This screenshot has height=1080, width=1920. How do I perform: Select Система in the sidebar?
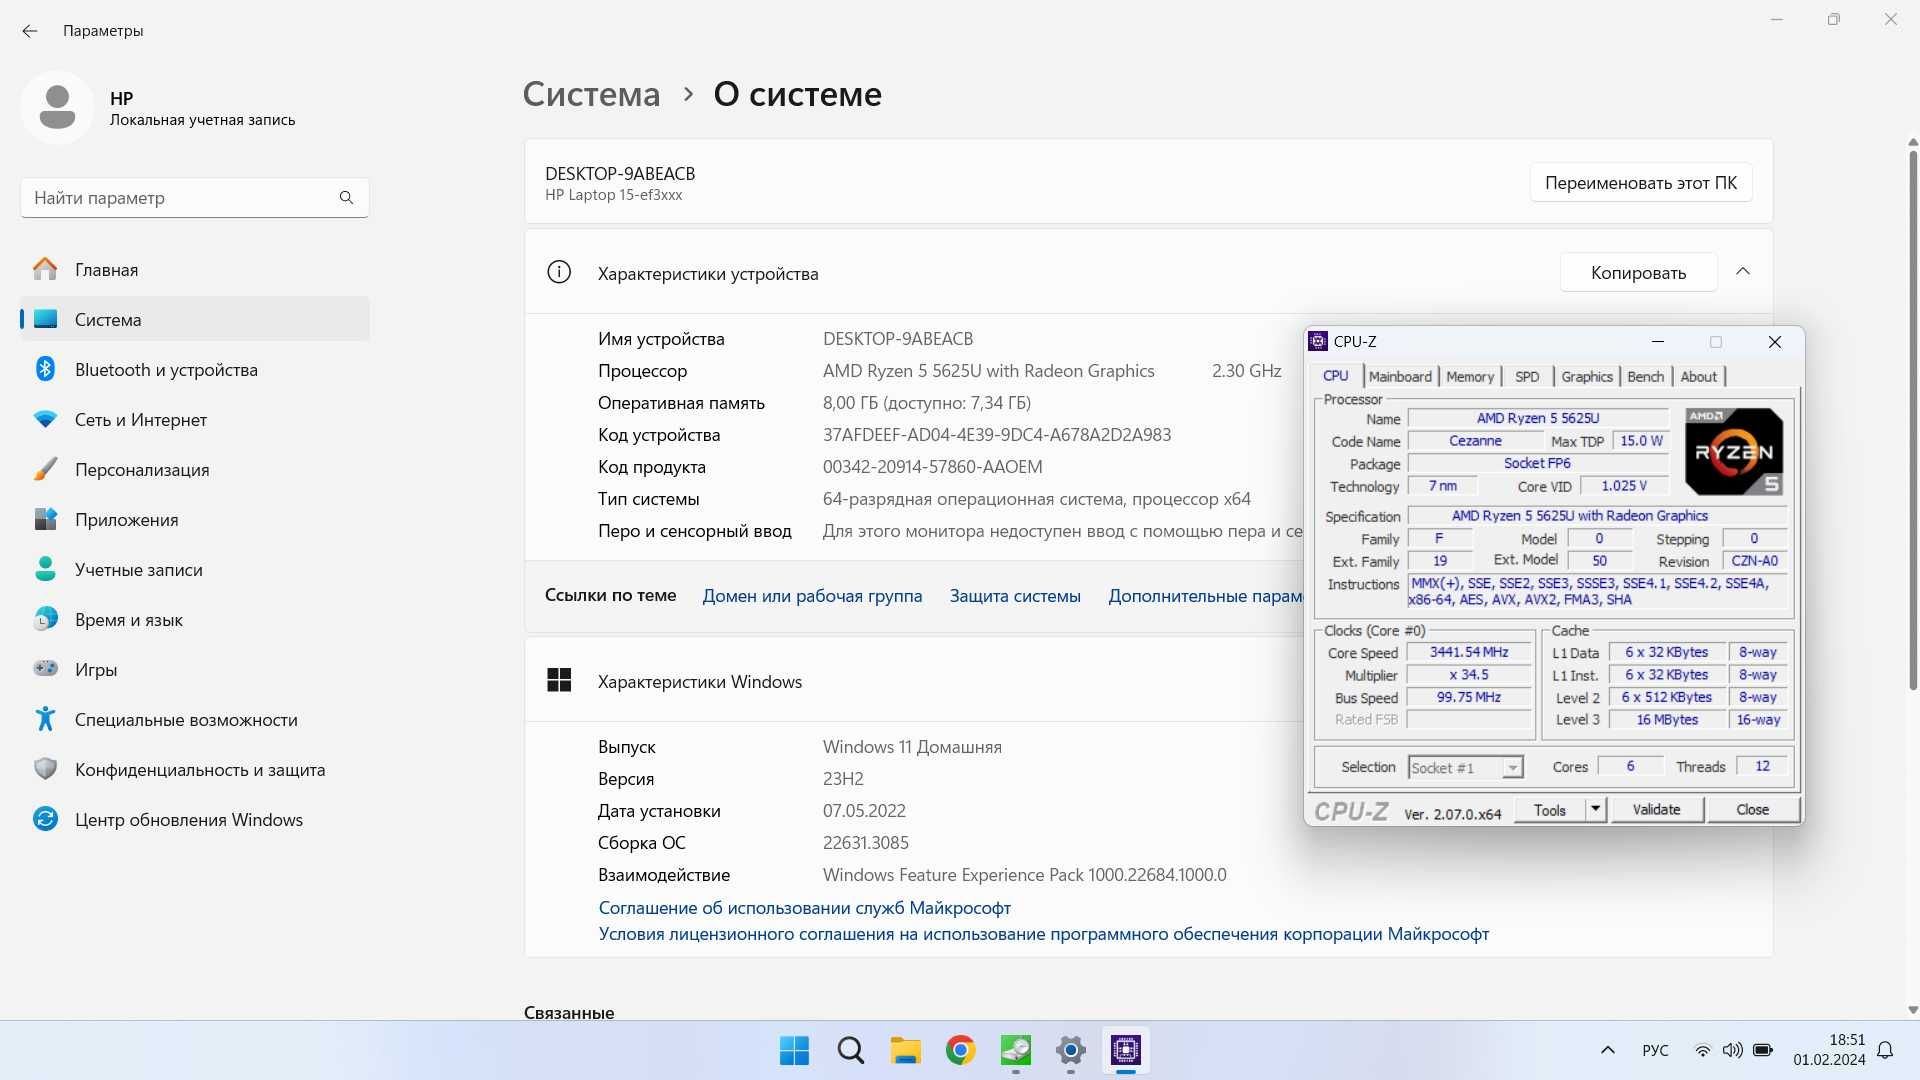(x=195, y=319)
